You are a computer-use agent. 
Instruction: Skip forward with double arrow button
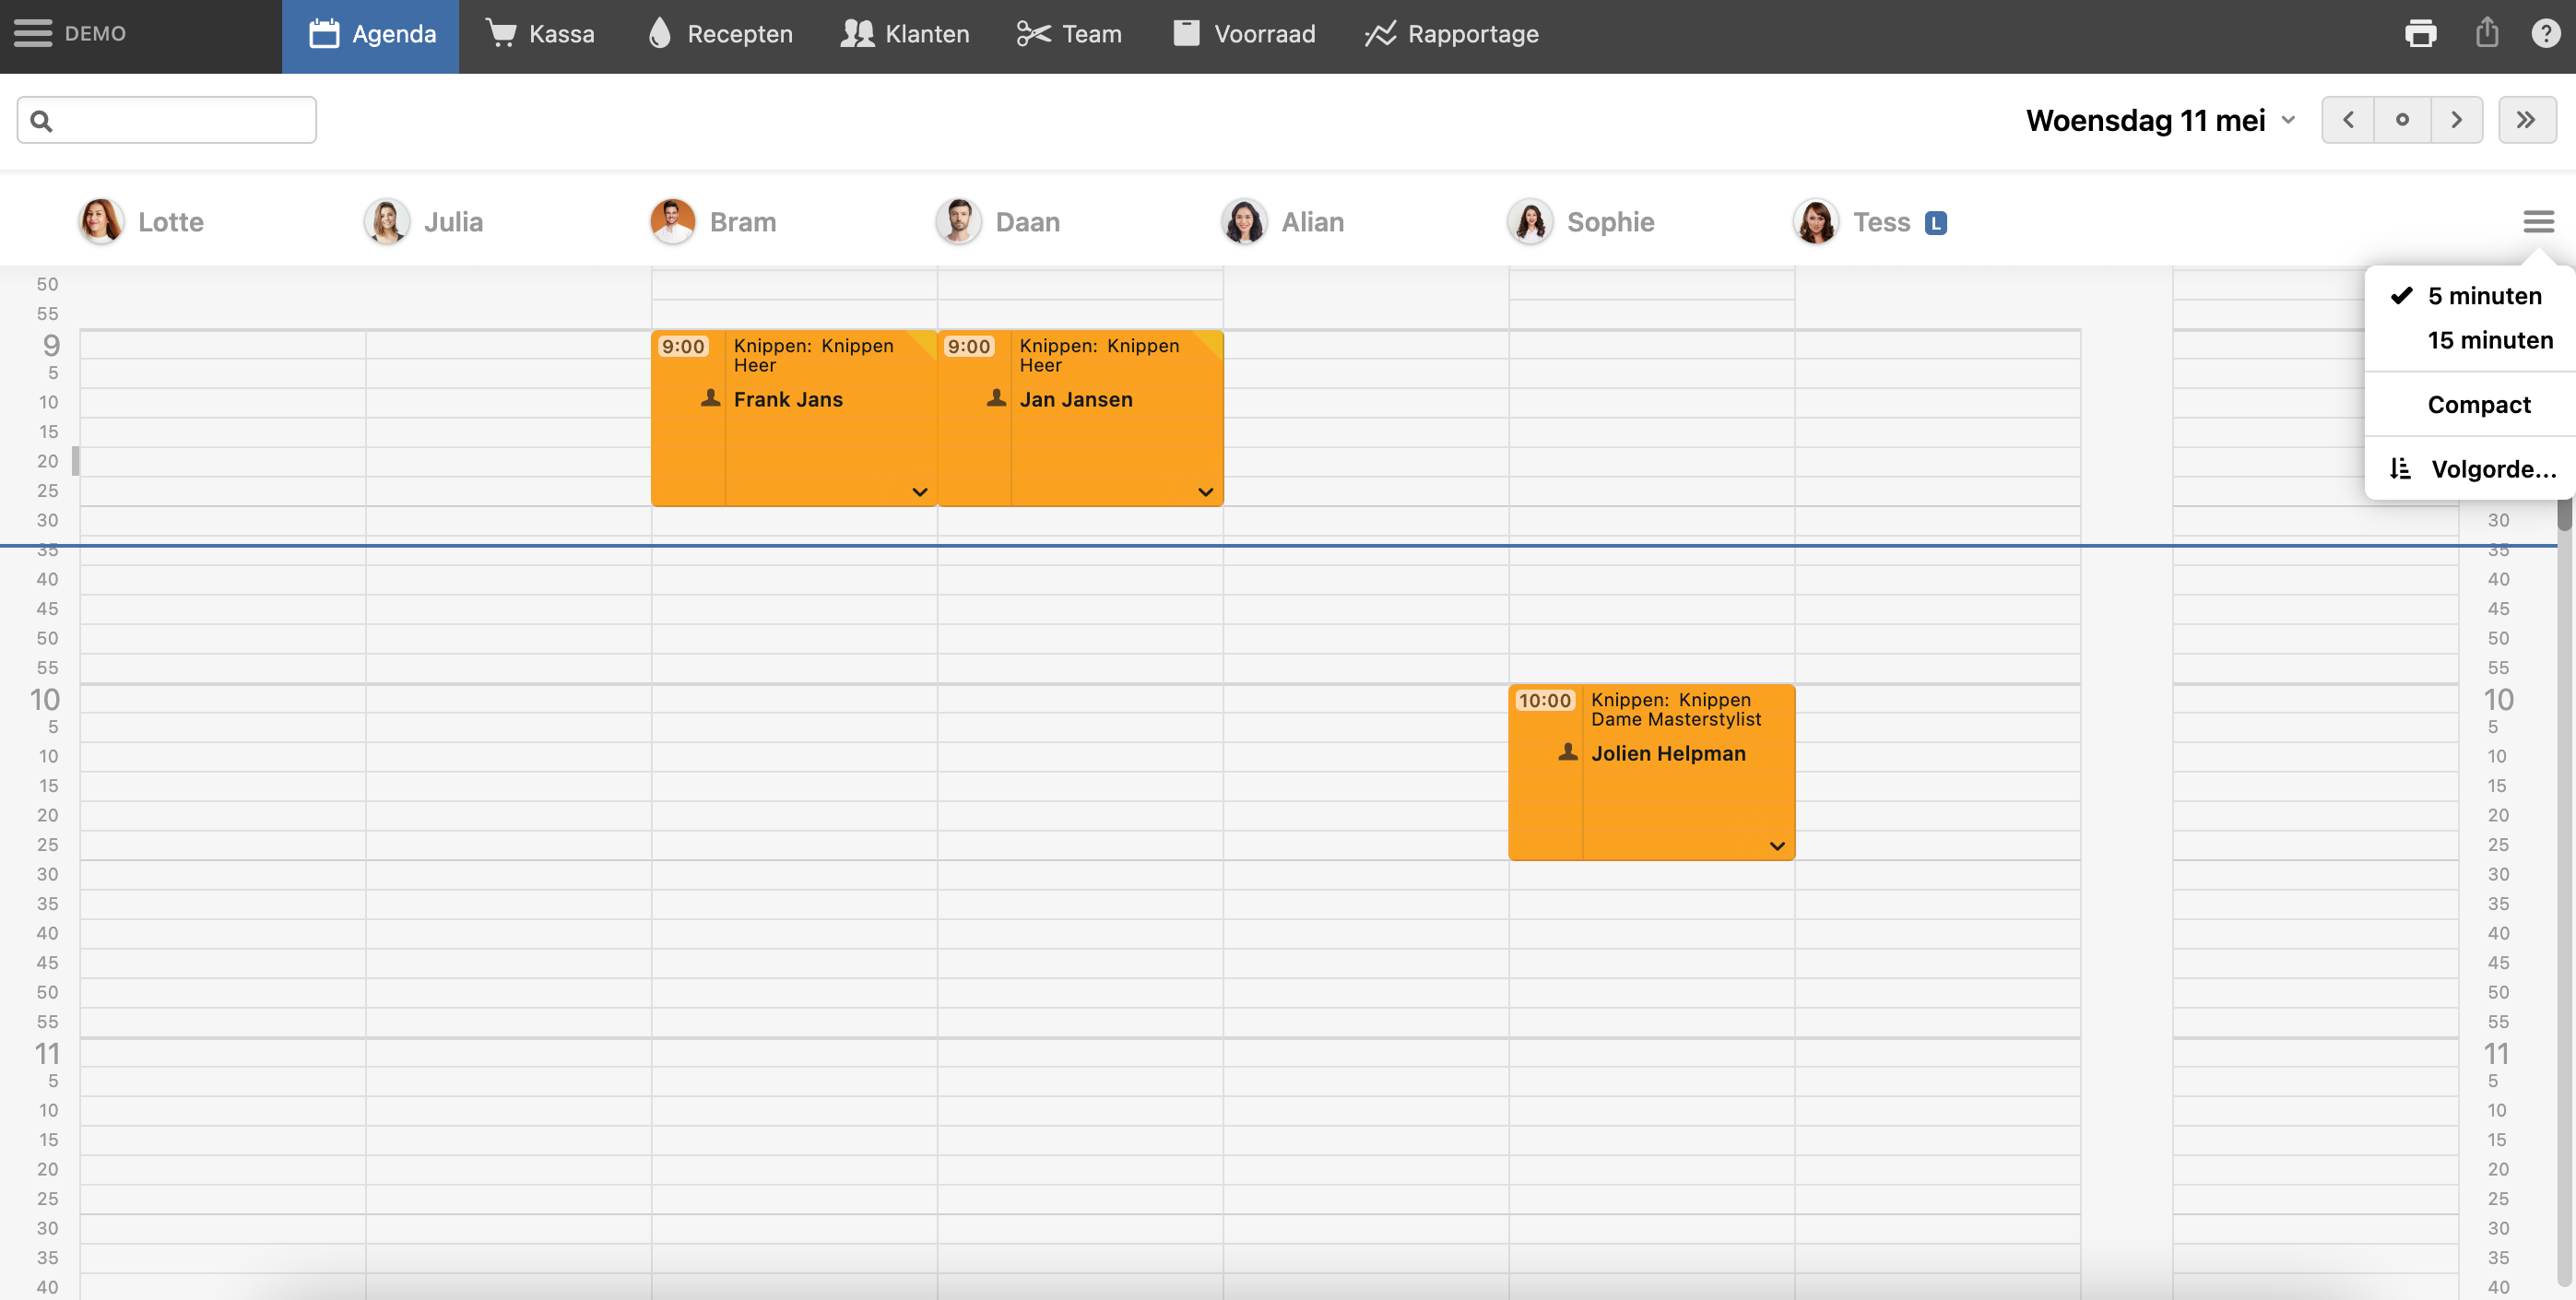(2526, 120)
